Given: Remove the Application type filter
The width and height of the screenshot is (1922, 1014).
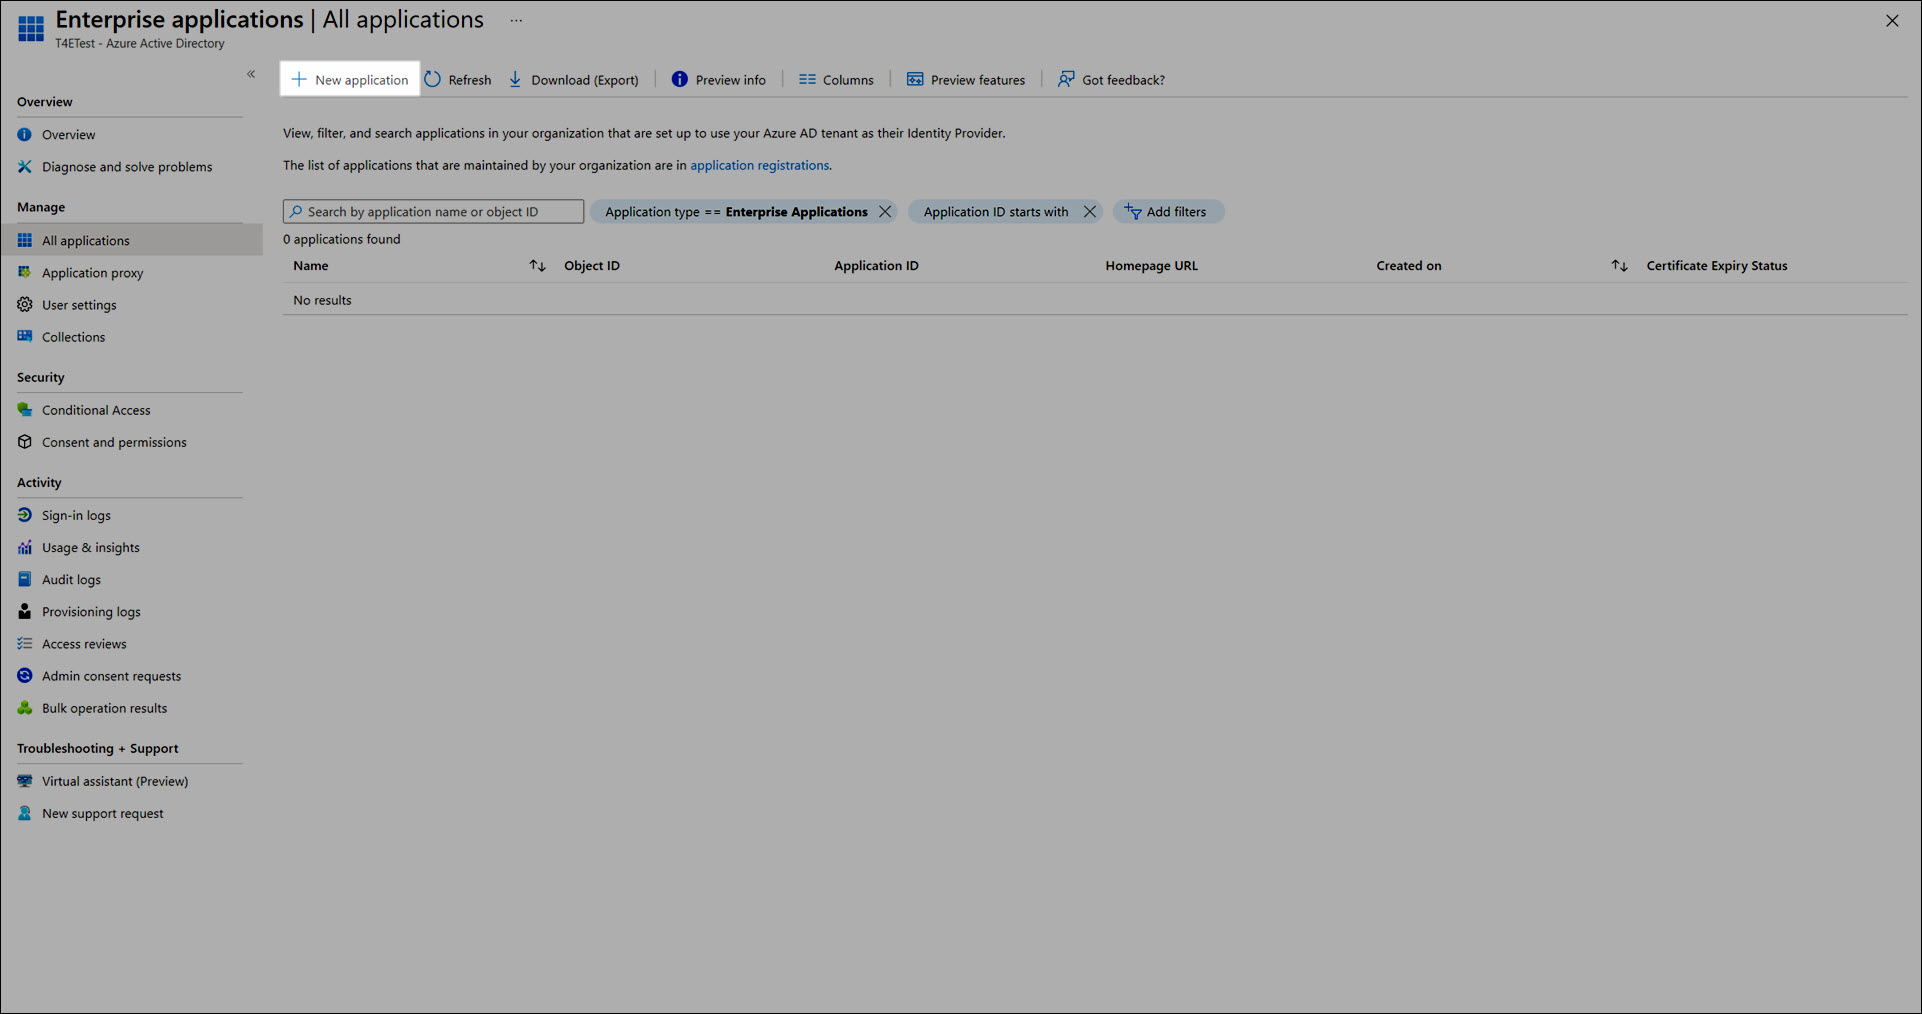Looking at the screenshot, I should (x=885, y=211).
